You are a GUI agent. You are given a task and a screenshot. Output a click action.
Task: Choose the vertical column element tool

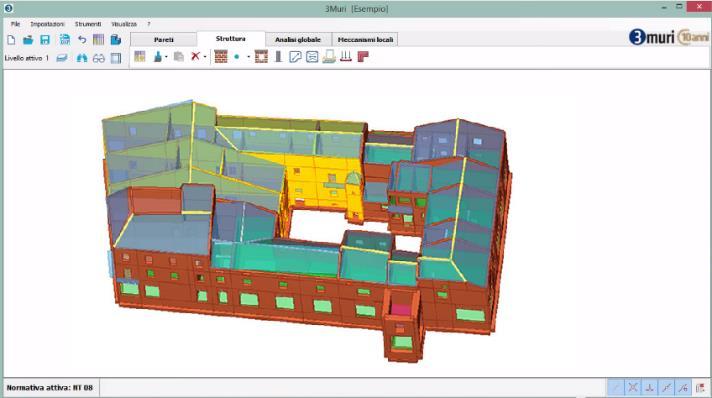point(278,57)
